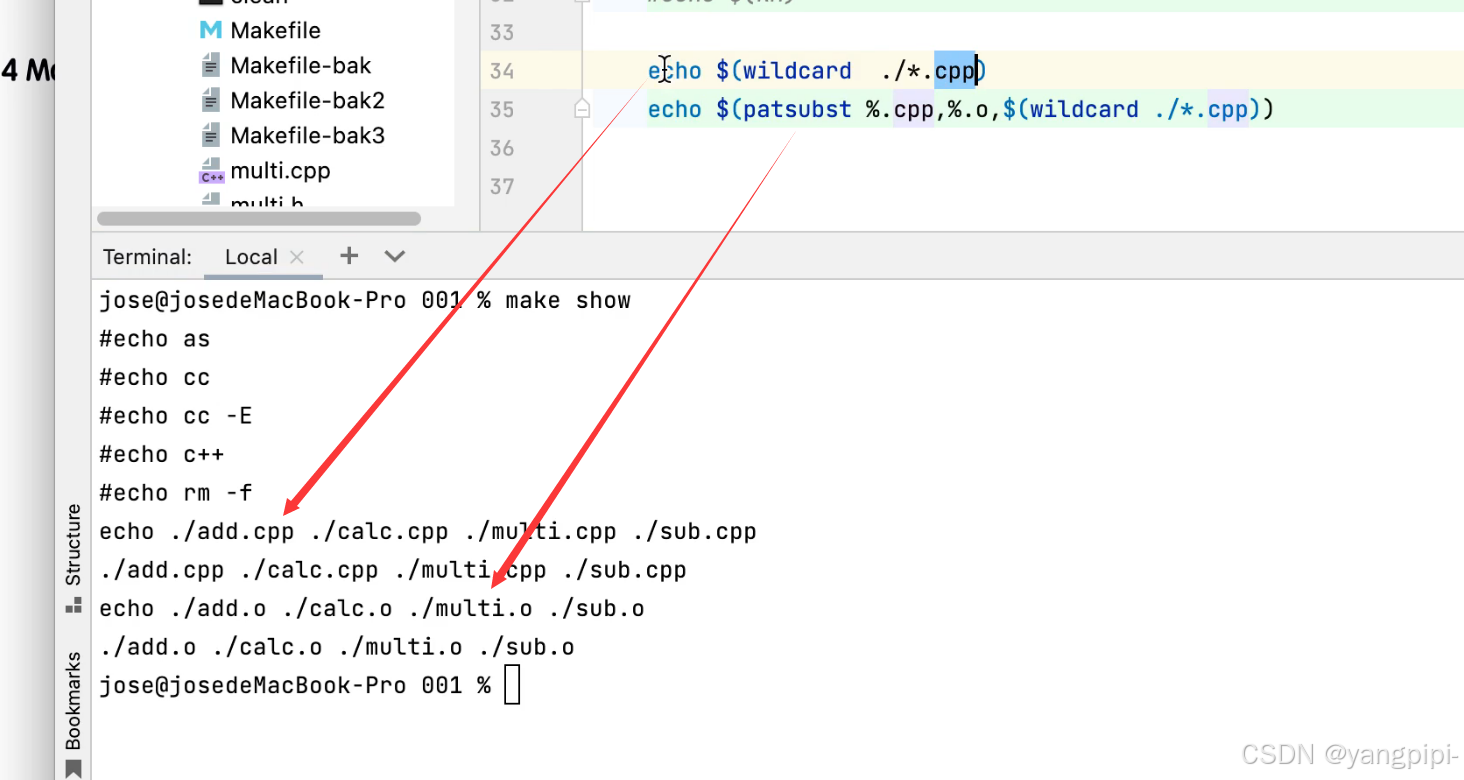1464x780 pixels.
Task: Click the '#echo rm -f' terminal line
Action: pos(176,493)
